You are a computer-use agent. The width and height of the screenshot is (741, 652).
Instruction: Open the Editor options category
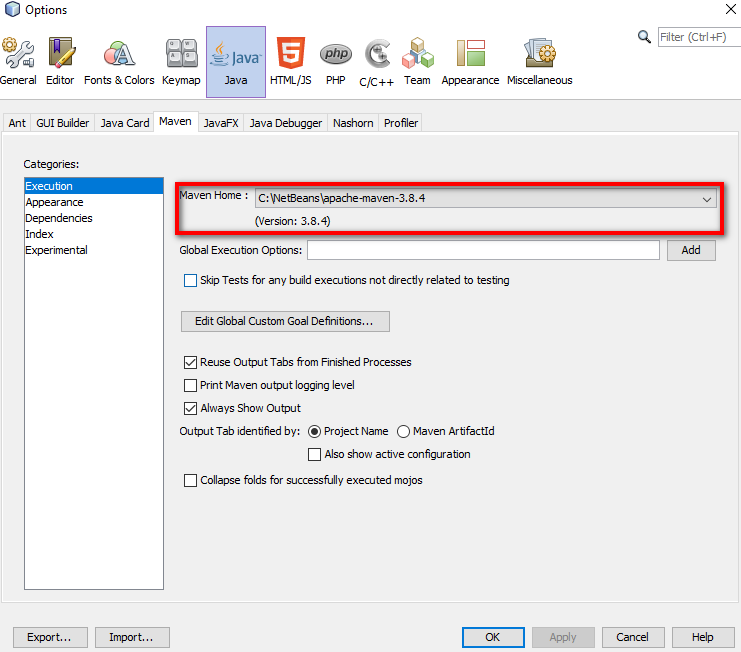click(60, 61)
